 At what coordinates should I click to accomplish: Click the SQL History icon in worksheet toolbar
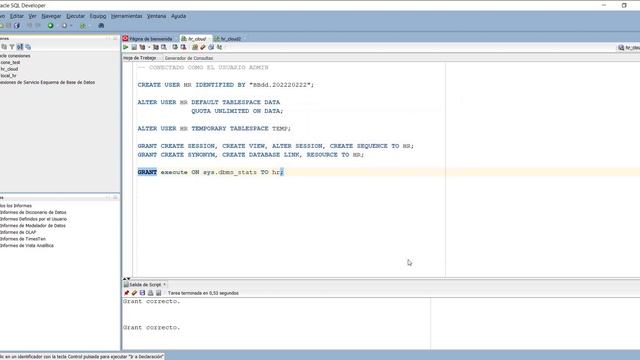click(x=211, y=47)
